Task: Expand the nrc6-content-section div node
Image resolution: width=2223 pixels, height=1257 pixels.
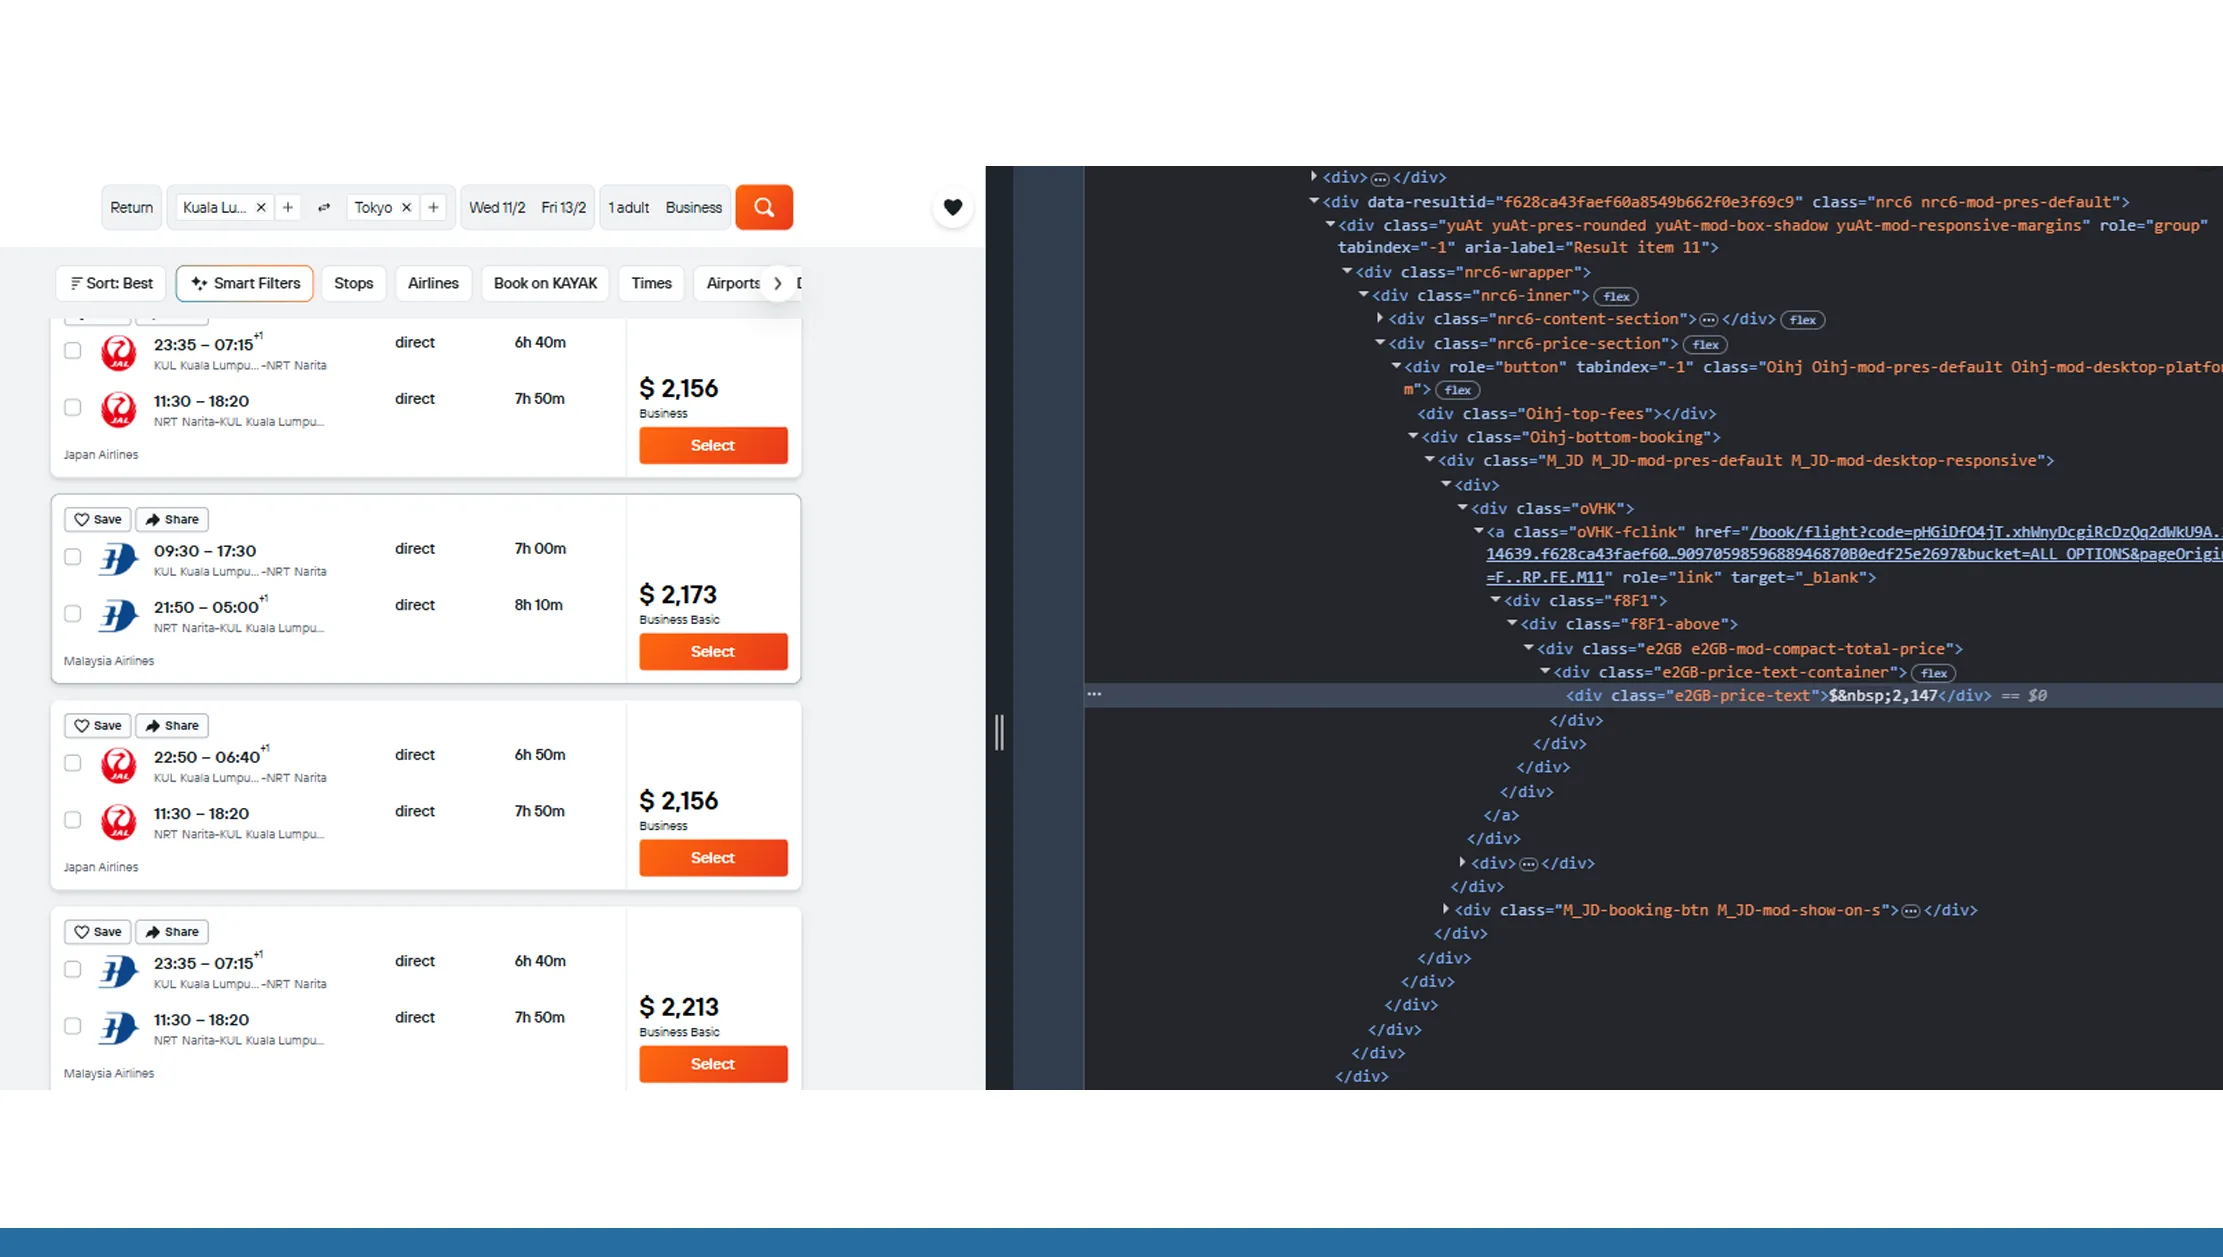Action: click(1380, 319)
